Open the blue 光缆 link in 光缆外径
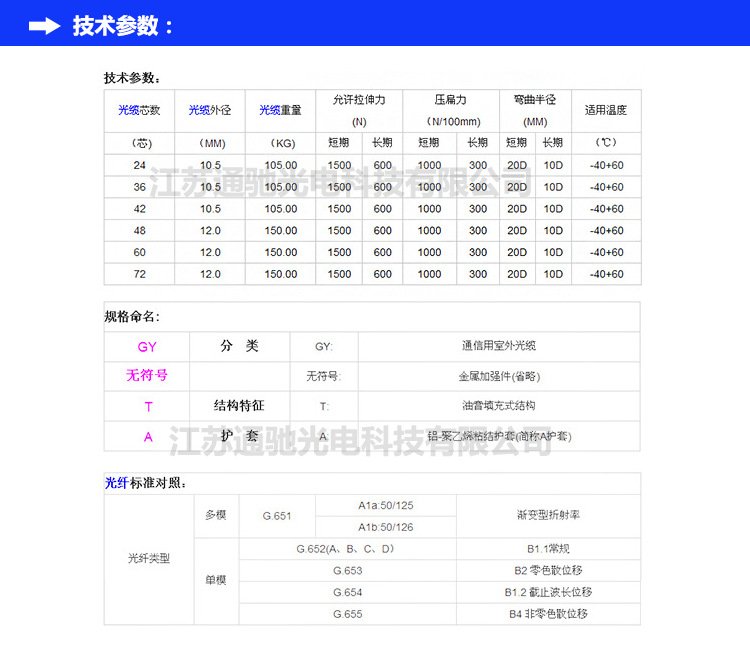The width and height of the screenshot is (750, 650). click(199, 110)
